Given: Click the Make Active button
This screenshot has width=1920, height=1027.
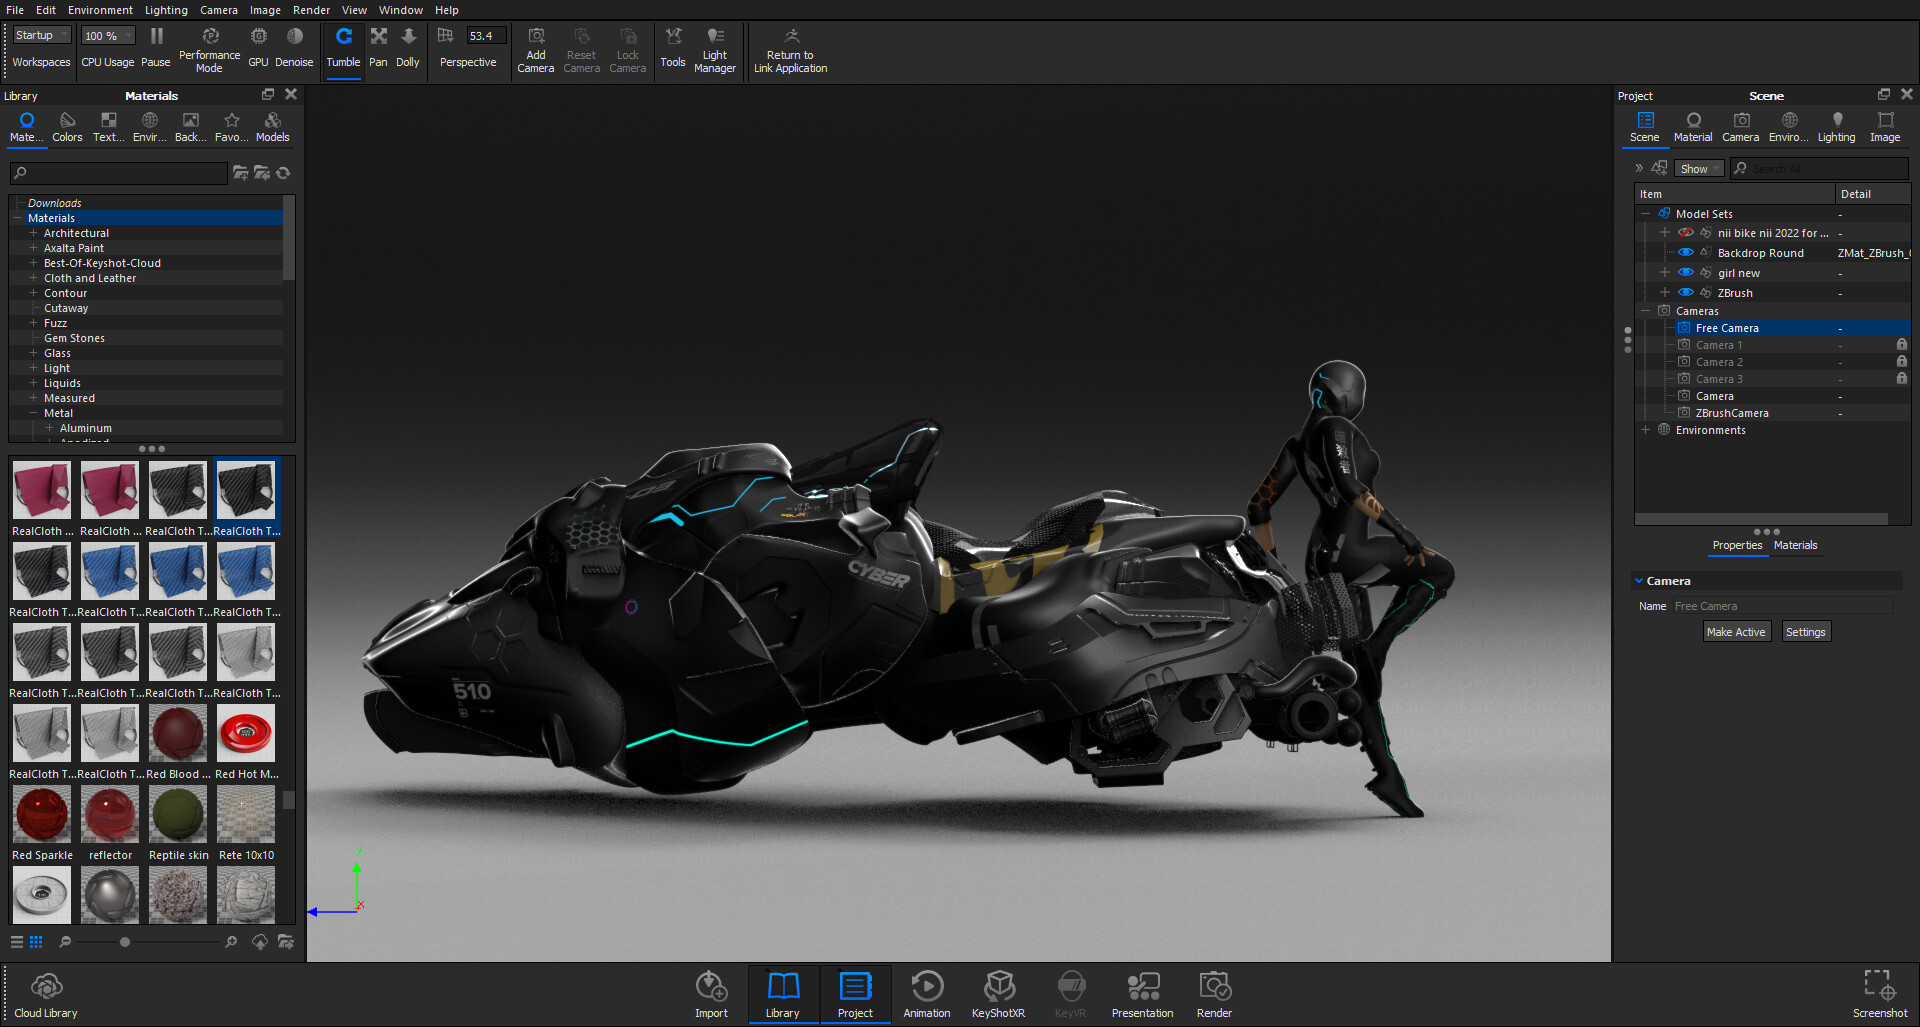Looking at the screenshot, I should (1736, 632).
